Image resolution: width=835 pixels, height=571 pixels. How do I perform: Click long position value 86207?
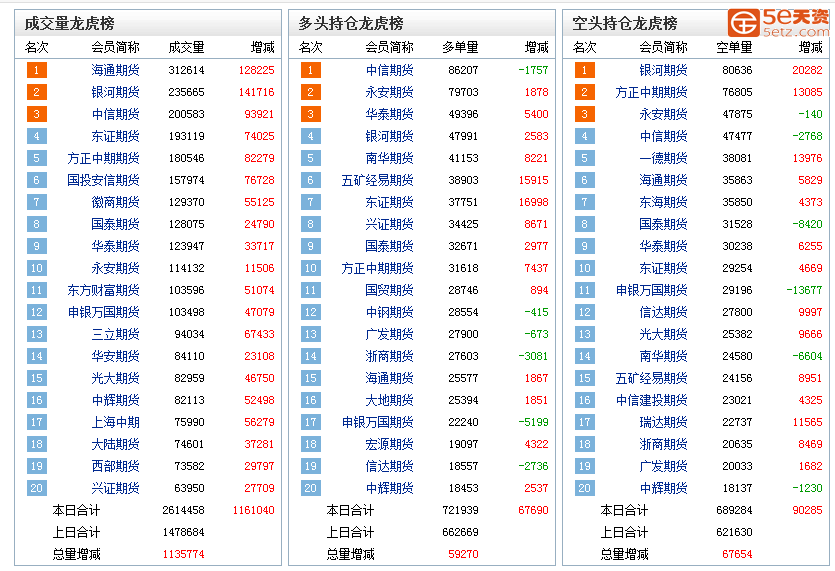click(x=463, y=70)
